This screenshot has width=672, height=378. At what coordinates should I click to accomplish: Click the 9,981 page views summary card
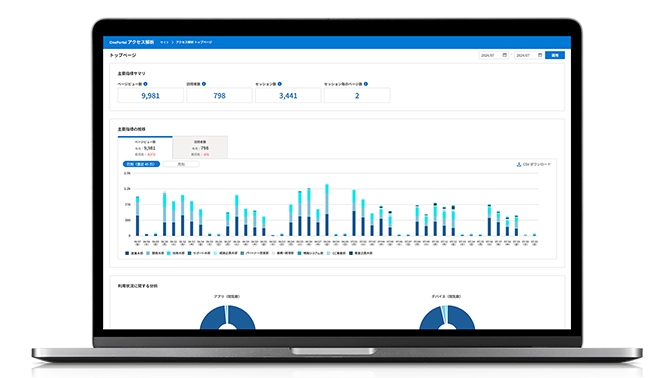(150, 95)
